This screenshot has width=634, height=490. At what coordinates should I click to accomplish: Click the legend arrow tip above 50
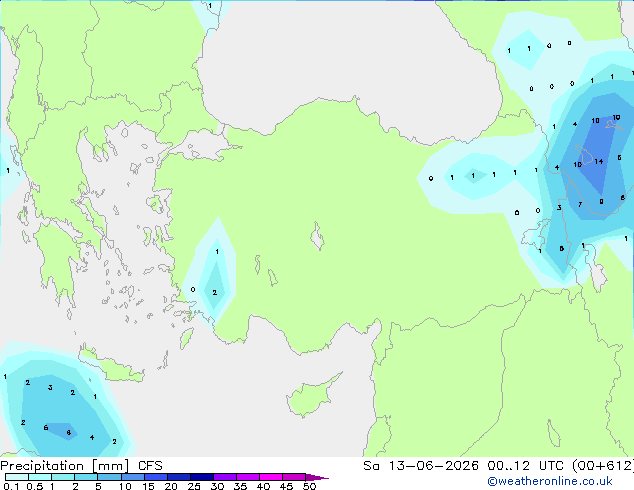click(x=317, y=477)
